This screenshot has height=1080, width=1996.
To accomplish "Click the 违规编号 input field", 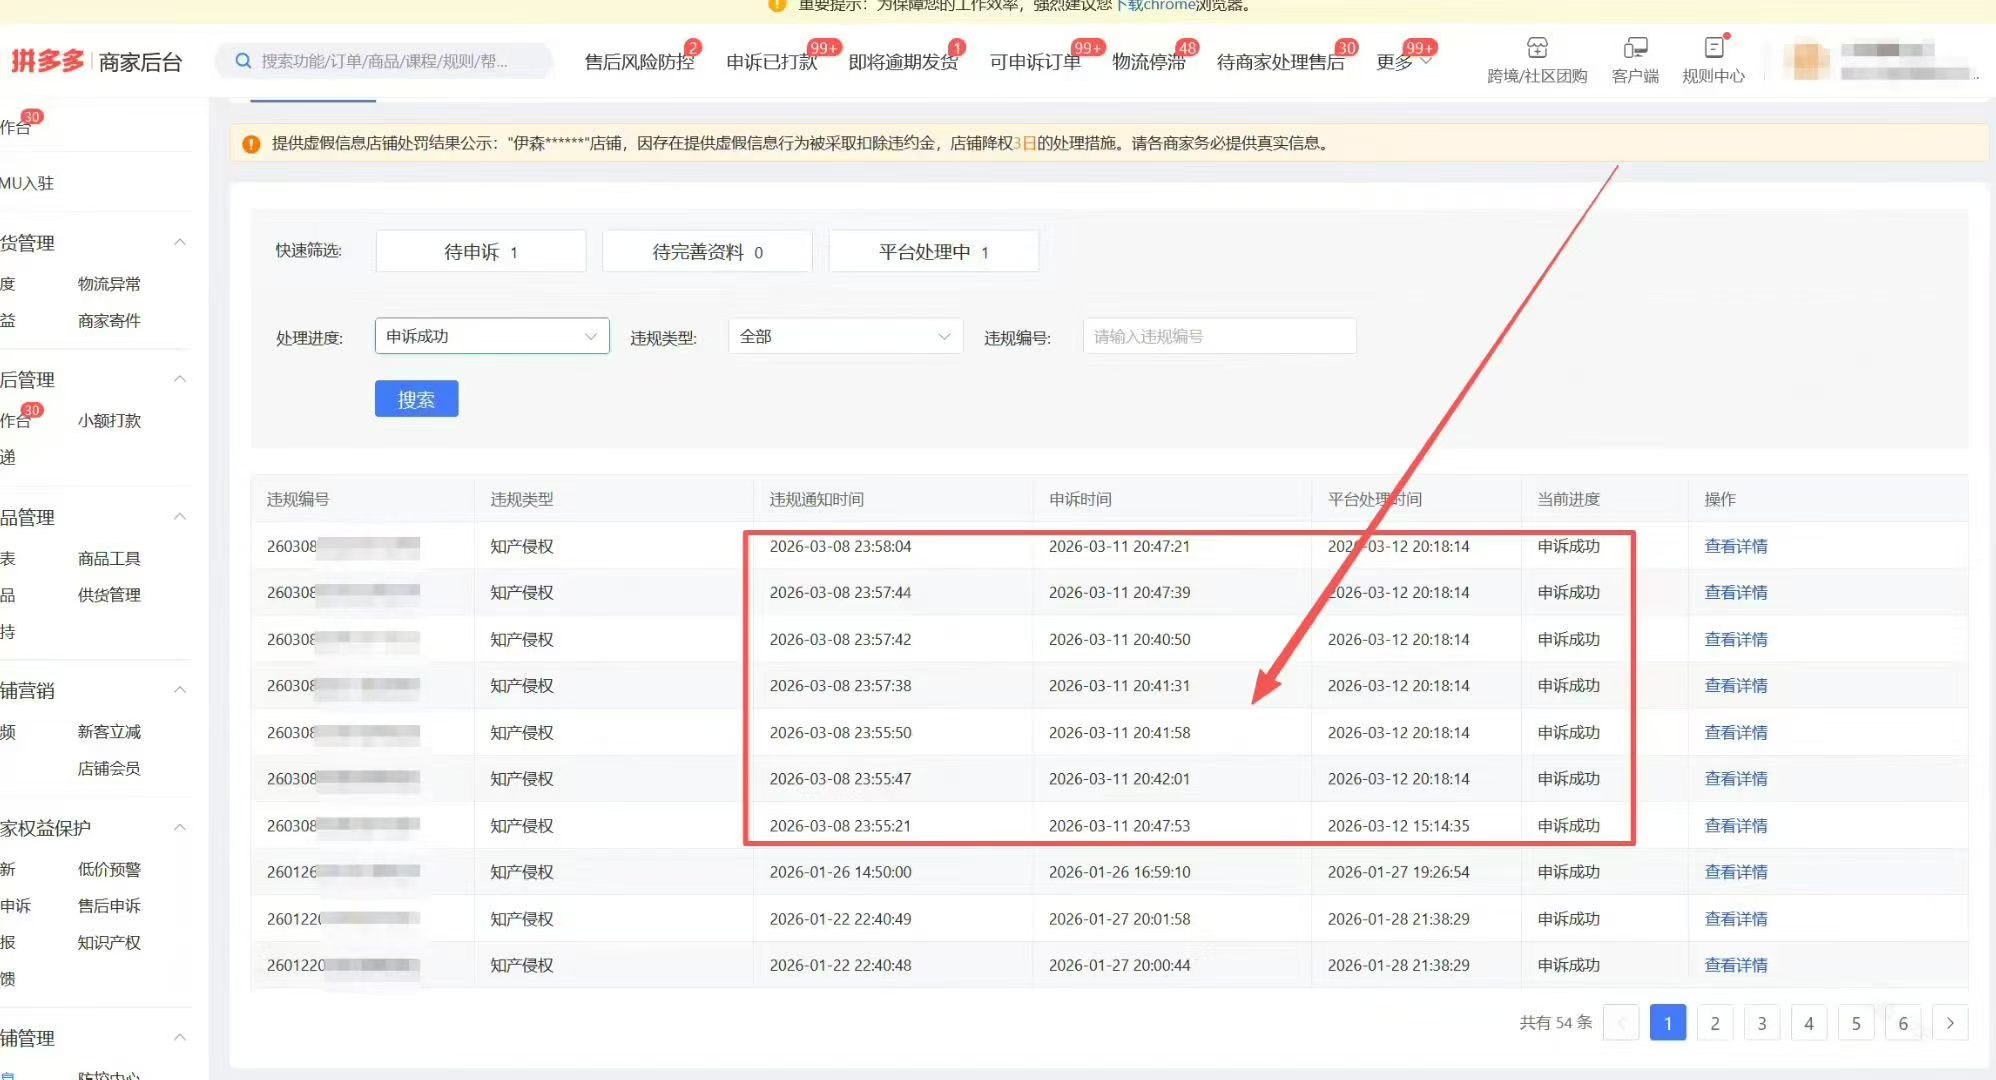I will (x=1218, y=337).
